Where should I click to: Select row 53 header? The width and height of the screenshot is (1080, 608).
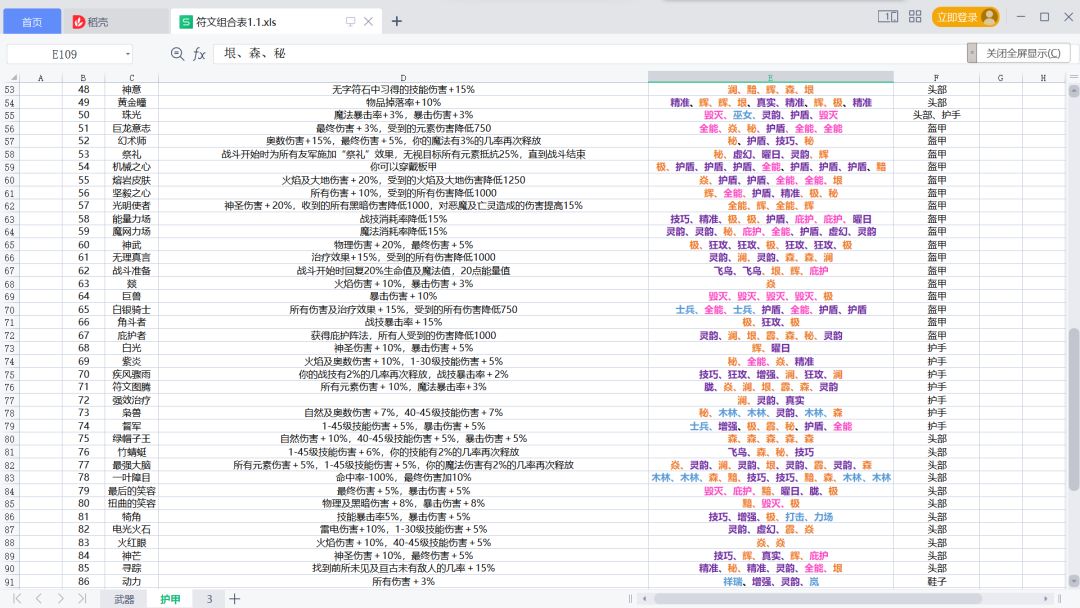click(x=10, y=90)
